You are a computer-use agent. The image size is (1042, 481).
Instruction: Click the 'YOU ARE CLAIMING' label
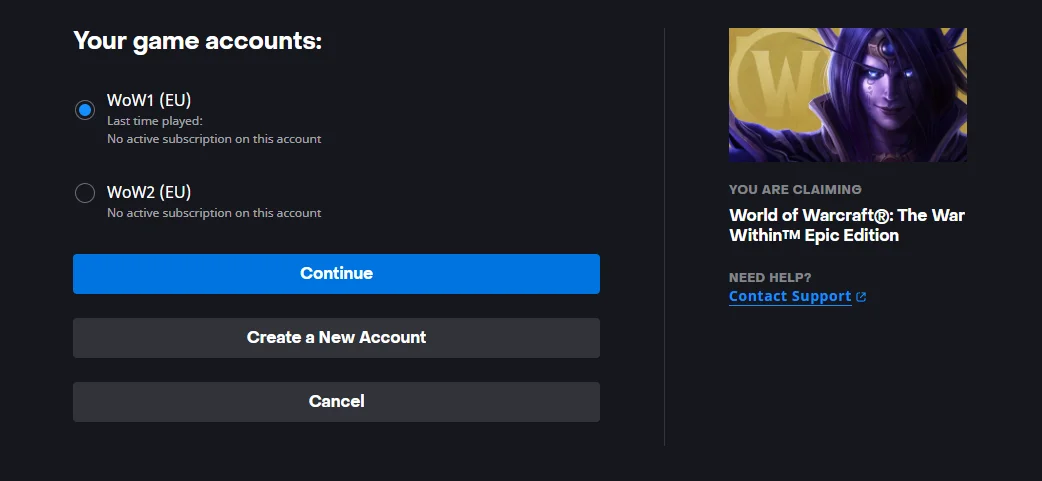coord(795,189)
